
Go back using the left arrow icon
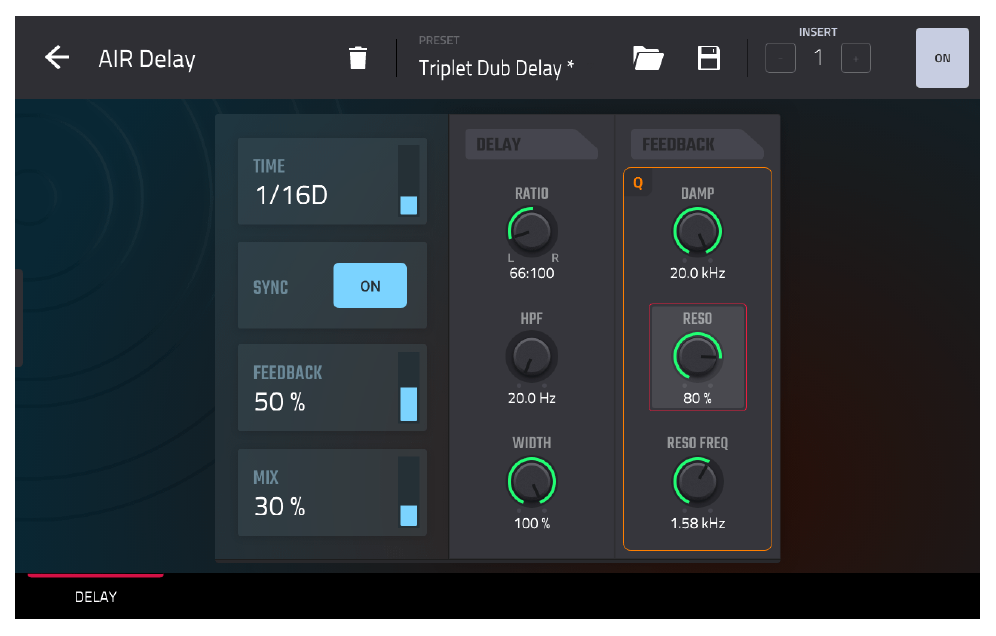[x=57, y=58]
